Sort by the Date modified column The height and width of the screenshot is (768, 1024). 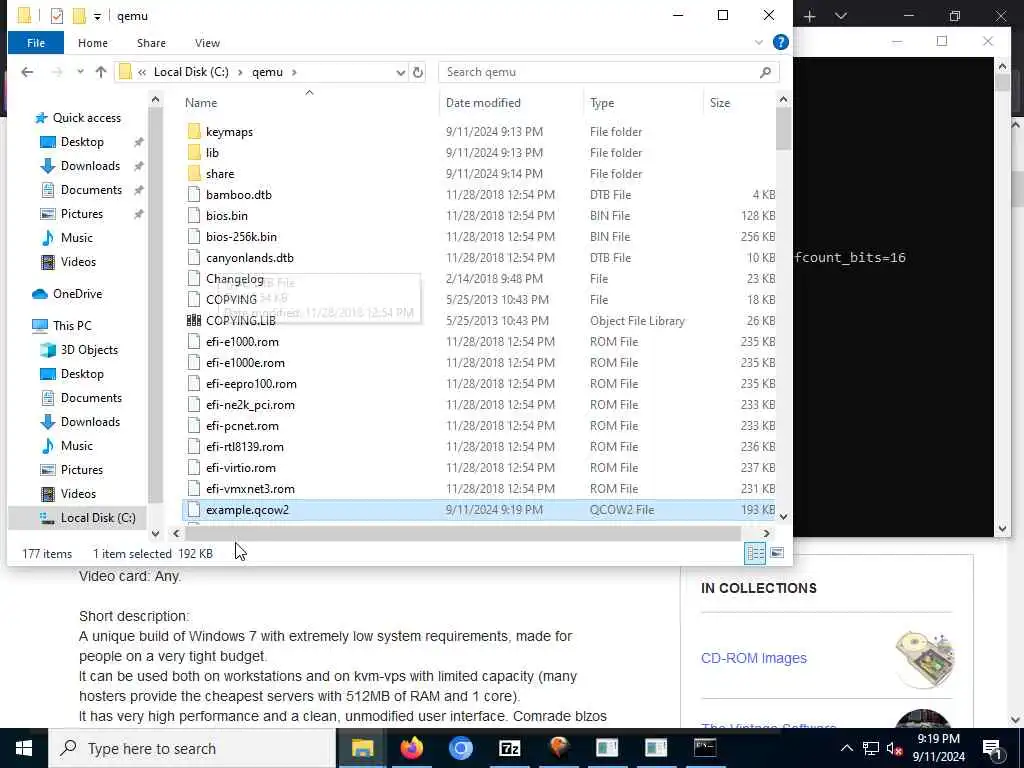[483, 103]
